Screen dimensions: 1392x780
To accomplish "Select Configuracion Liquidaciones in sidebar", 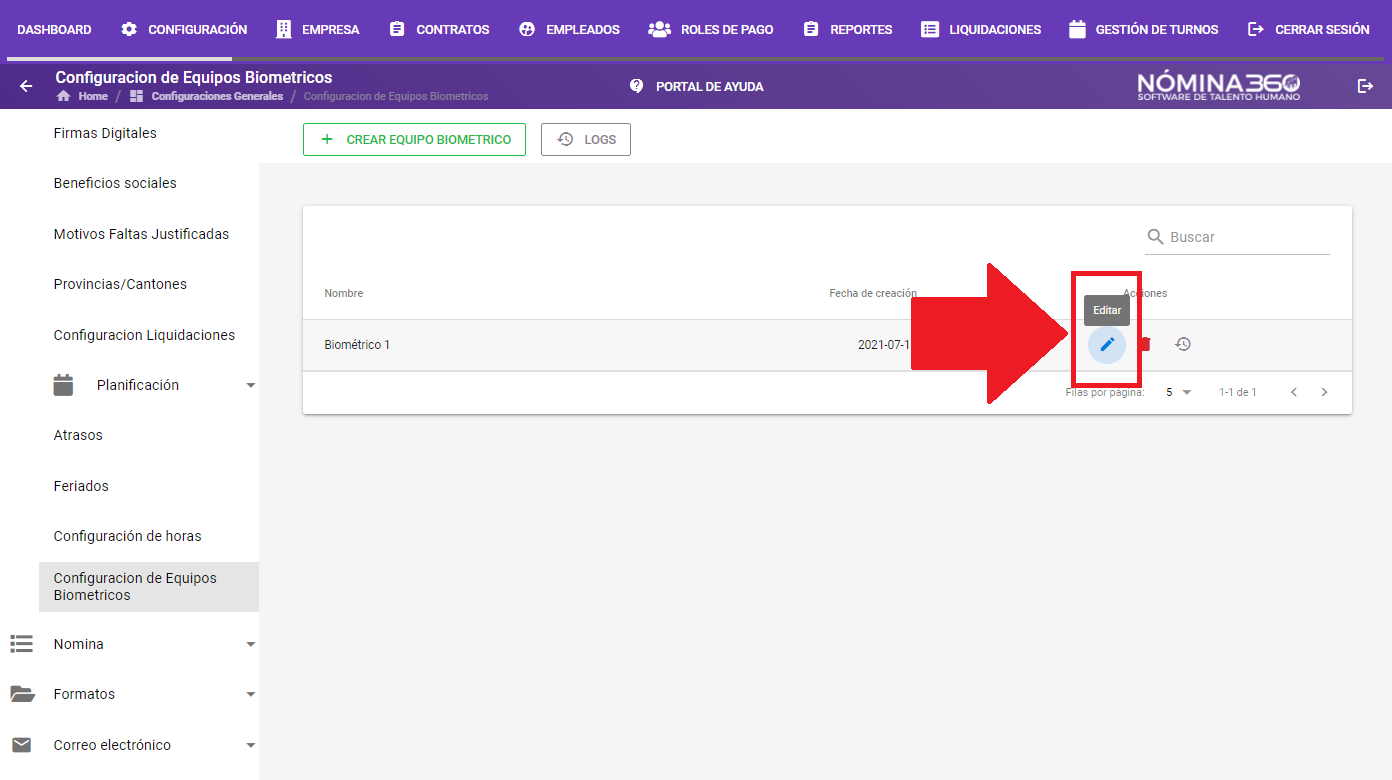I will pyautogui.click(x=144, y=335).
